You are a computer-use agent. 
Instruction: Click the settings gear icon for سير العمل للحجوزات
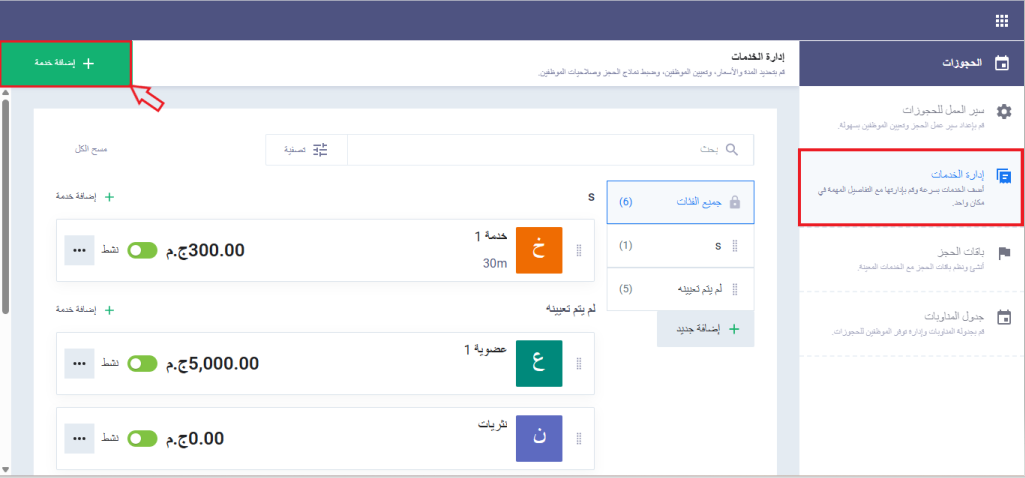1004,112
